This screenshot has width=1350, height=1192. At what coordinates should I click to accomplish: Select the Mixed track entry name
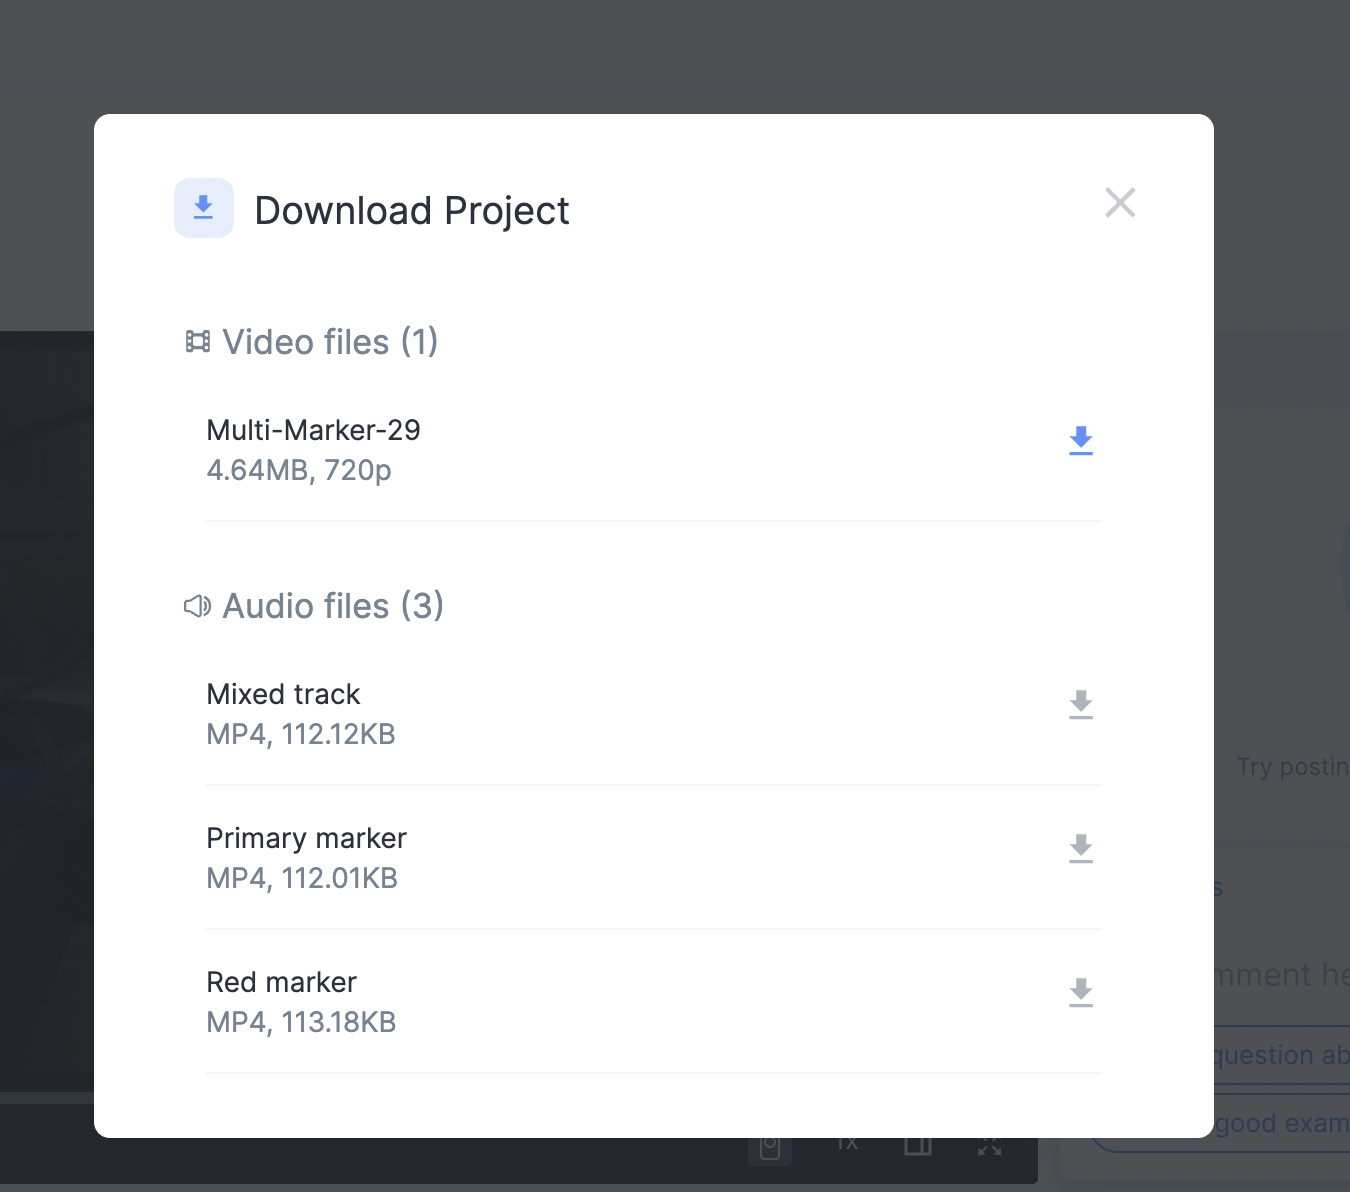[x=283, y=694]
